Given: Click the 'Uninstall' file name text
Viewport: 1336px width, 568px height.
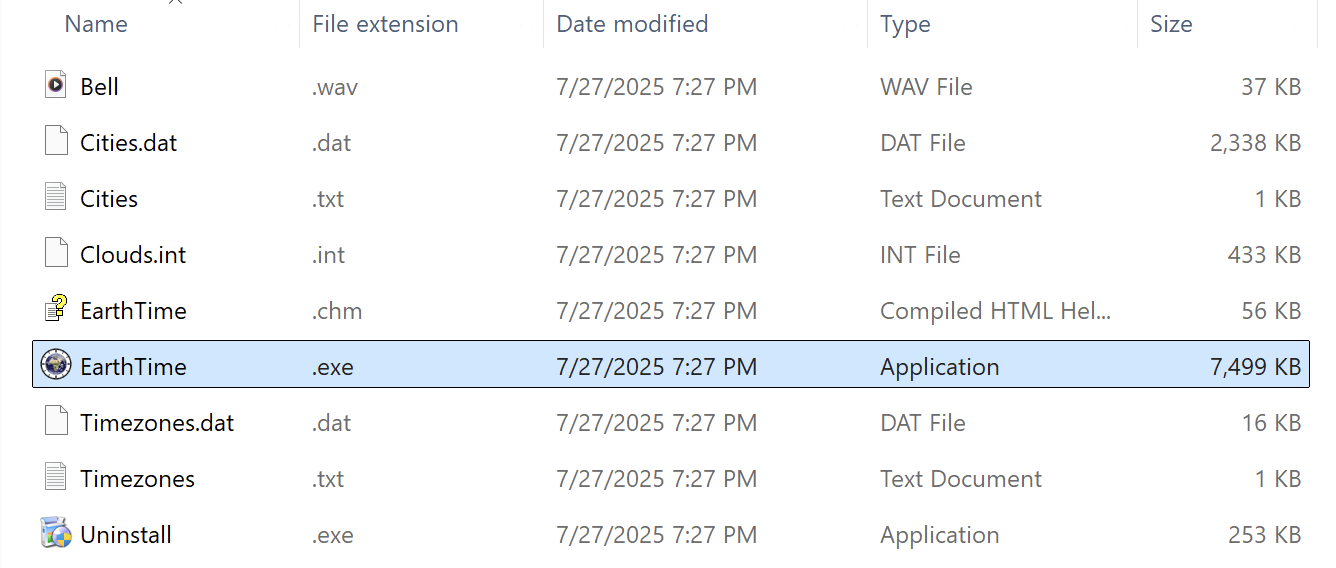Looking at the screenshot, I should tap(126, 535).
